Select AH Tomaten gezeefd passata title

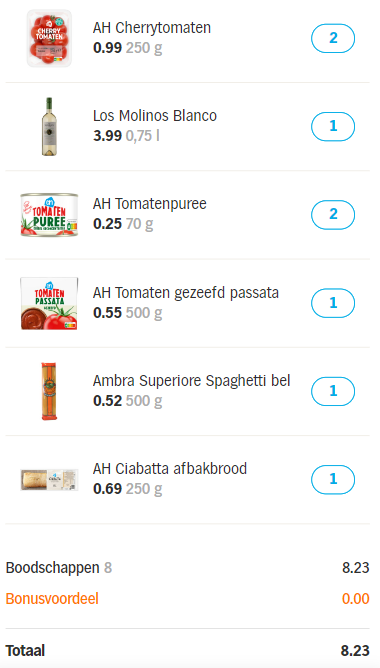pyautogui.click(x=186, y=293)
